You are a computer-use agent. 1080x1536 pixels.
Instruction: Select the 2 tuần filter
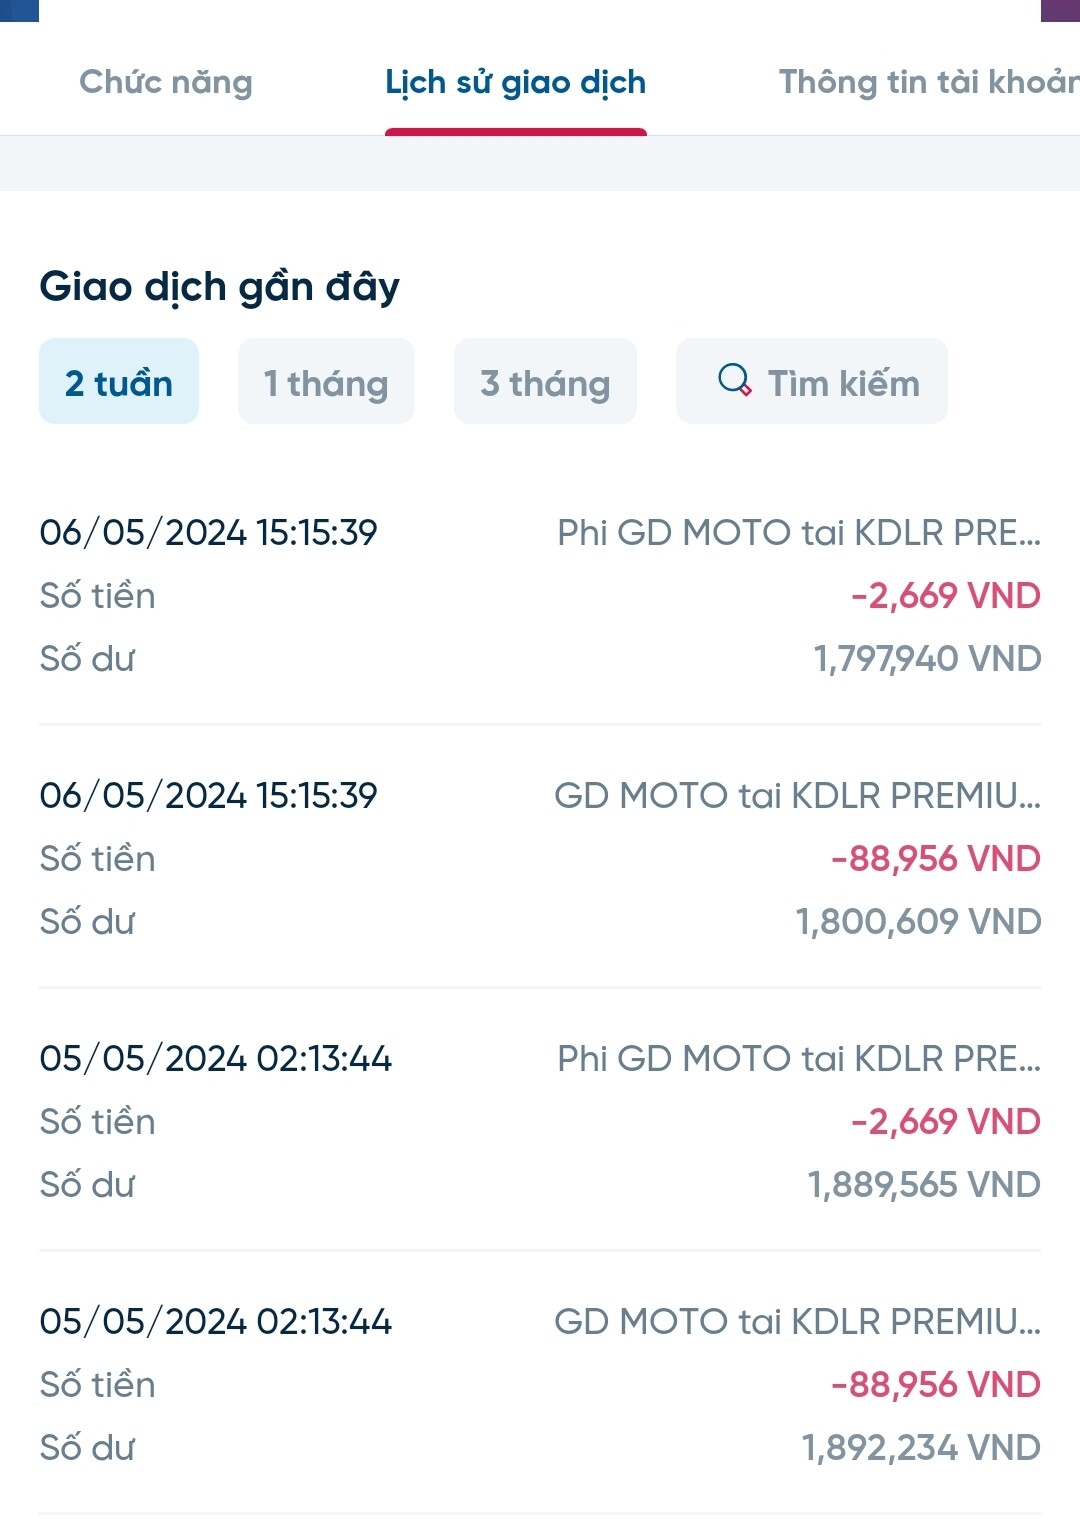[x=119, y=381]
